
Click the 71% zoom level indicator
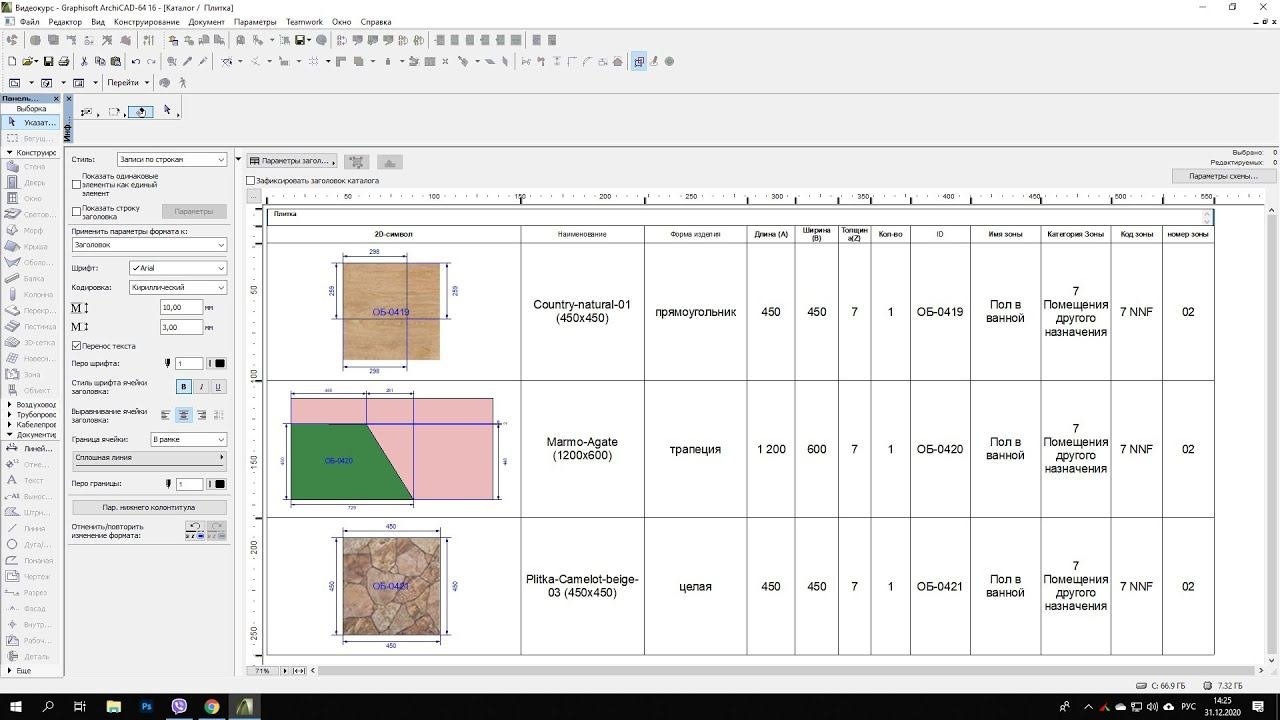pyautogui.click(x=262, y=671)
